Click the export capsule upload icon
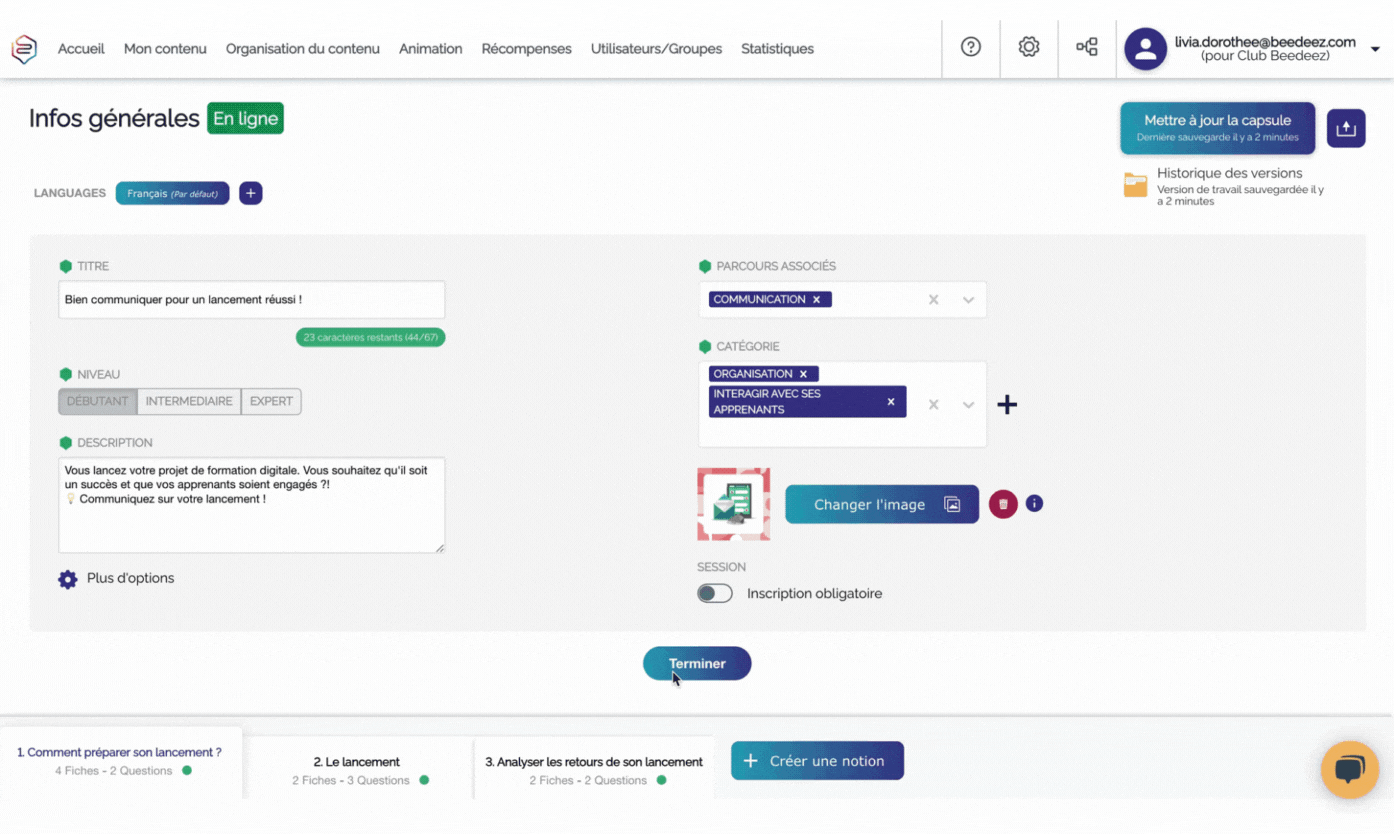 click(x=1345, y=128)
